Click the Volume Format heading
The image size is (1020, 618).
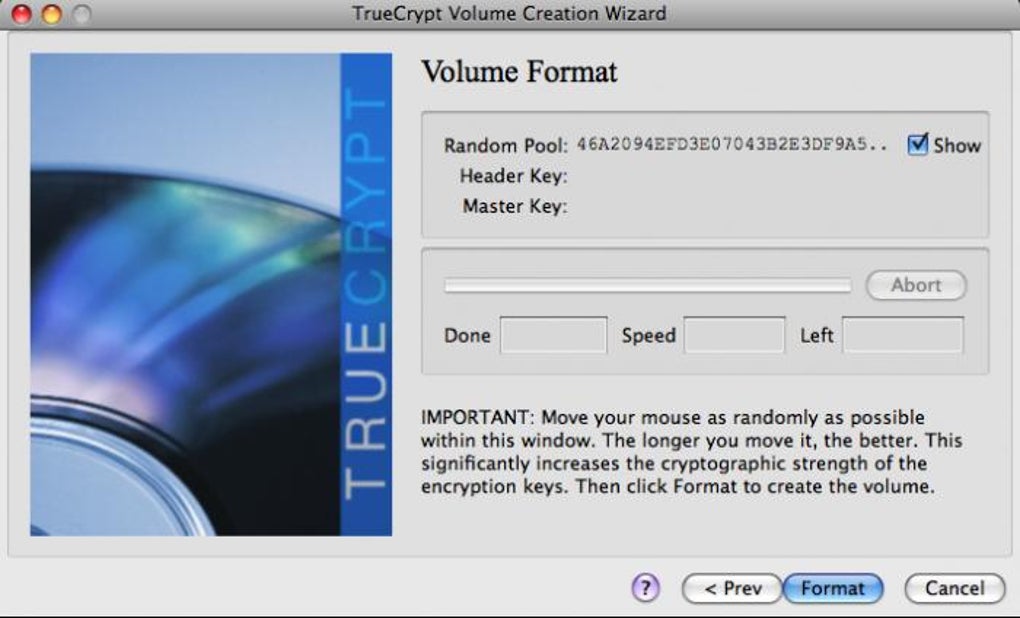click(519, 72)
